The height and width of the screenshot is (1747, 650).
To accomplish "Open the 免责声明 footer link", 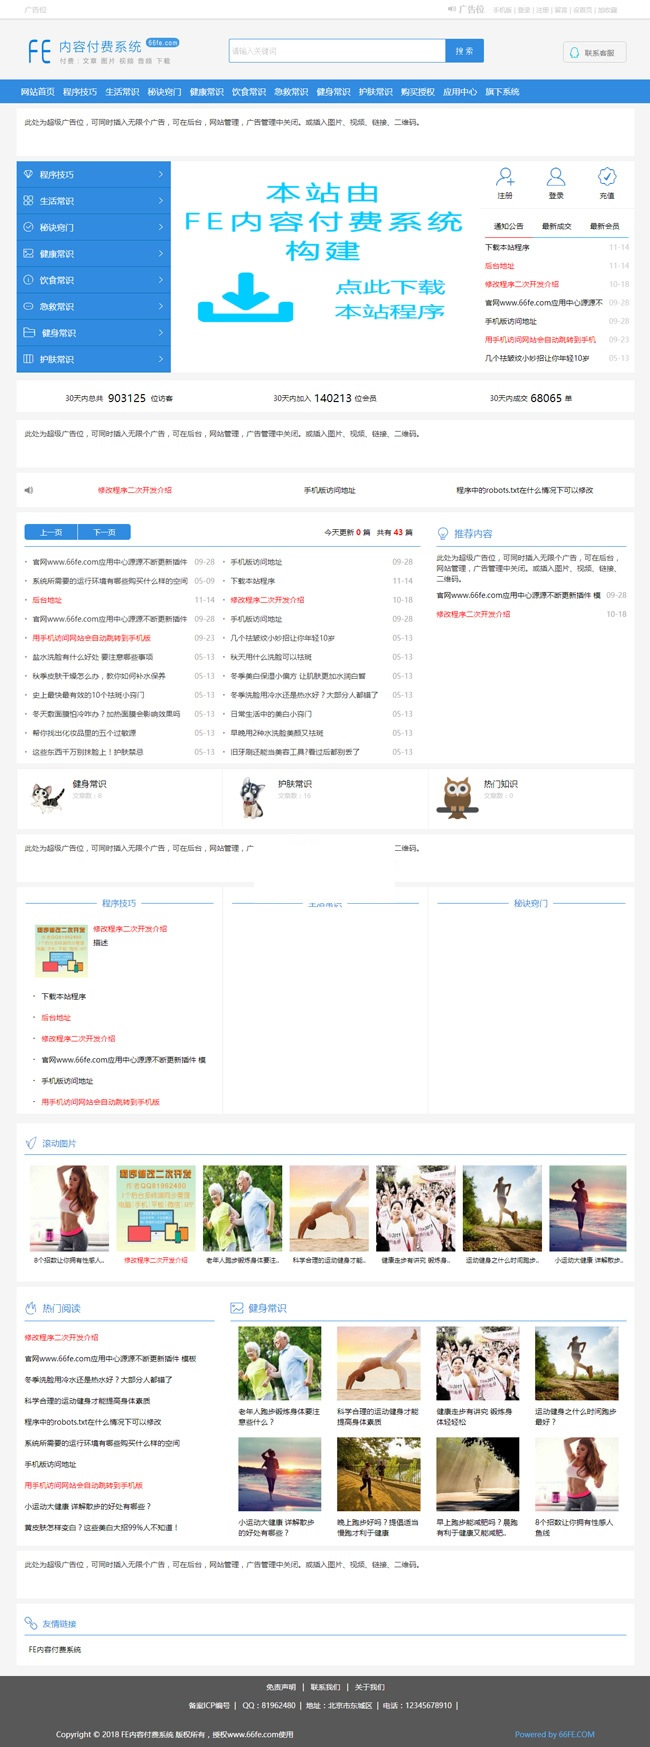I will [x=281, y=1687].
